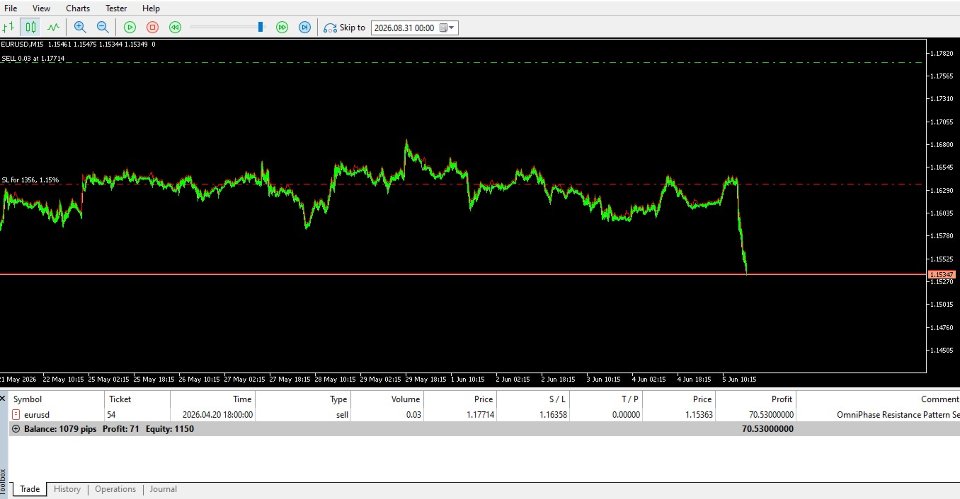Image resolution: width=960 pixels, height=499 pixels.
Task: Select the eurusd order icon
Action: [16, 415]
